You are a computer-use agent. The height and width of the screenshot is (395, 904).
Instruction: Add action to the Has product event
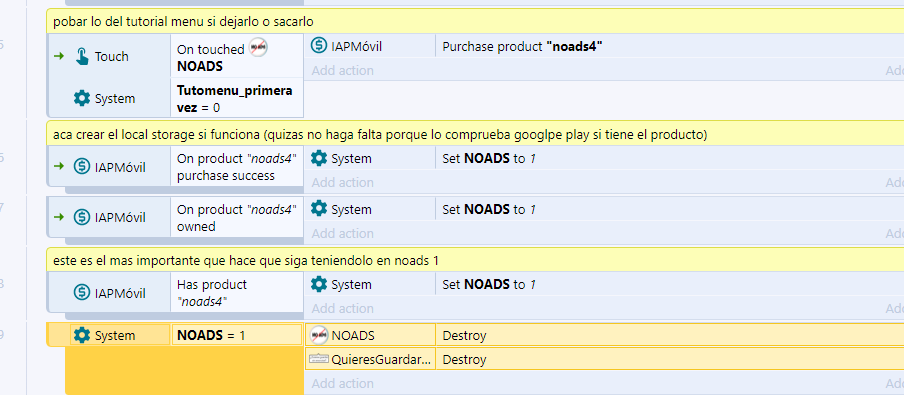coord(342,309)
